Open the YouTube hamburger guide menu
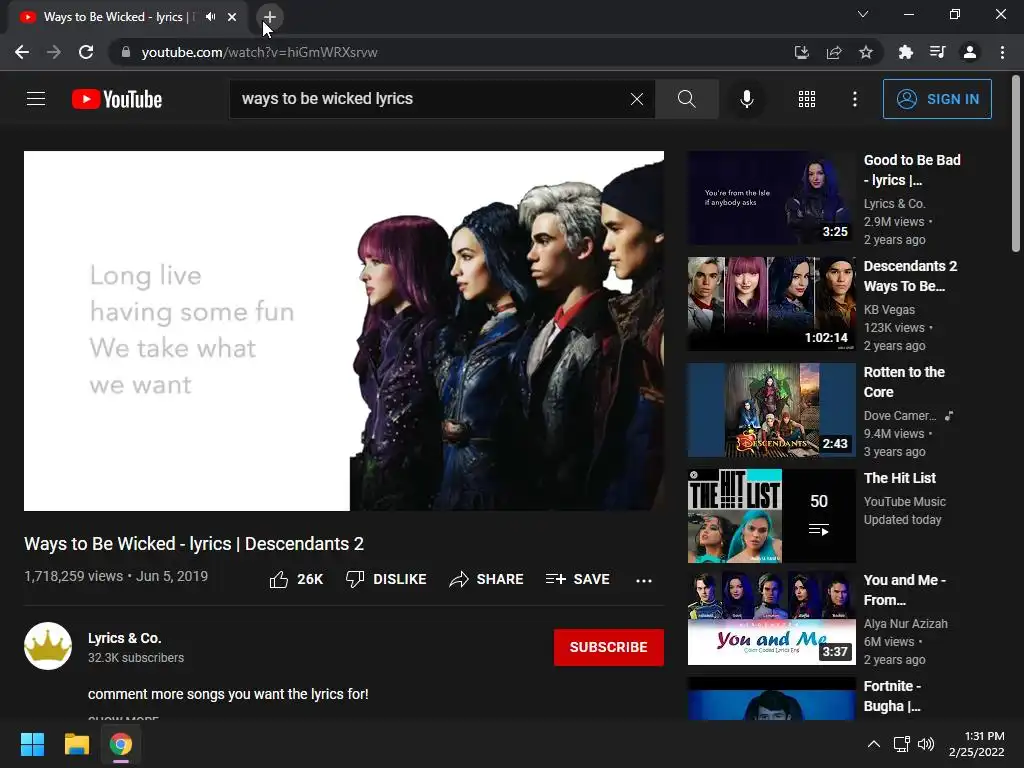Viewport: 1024px width, 768px height. (36, 99)
